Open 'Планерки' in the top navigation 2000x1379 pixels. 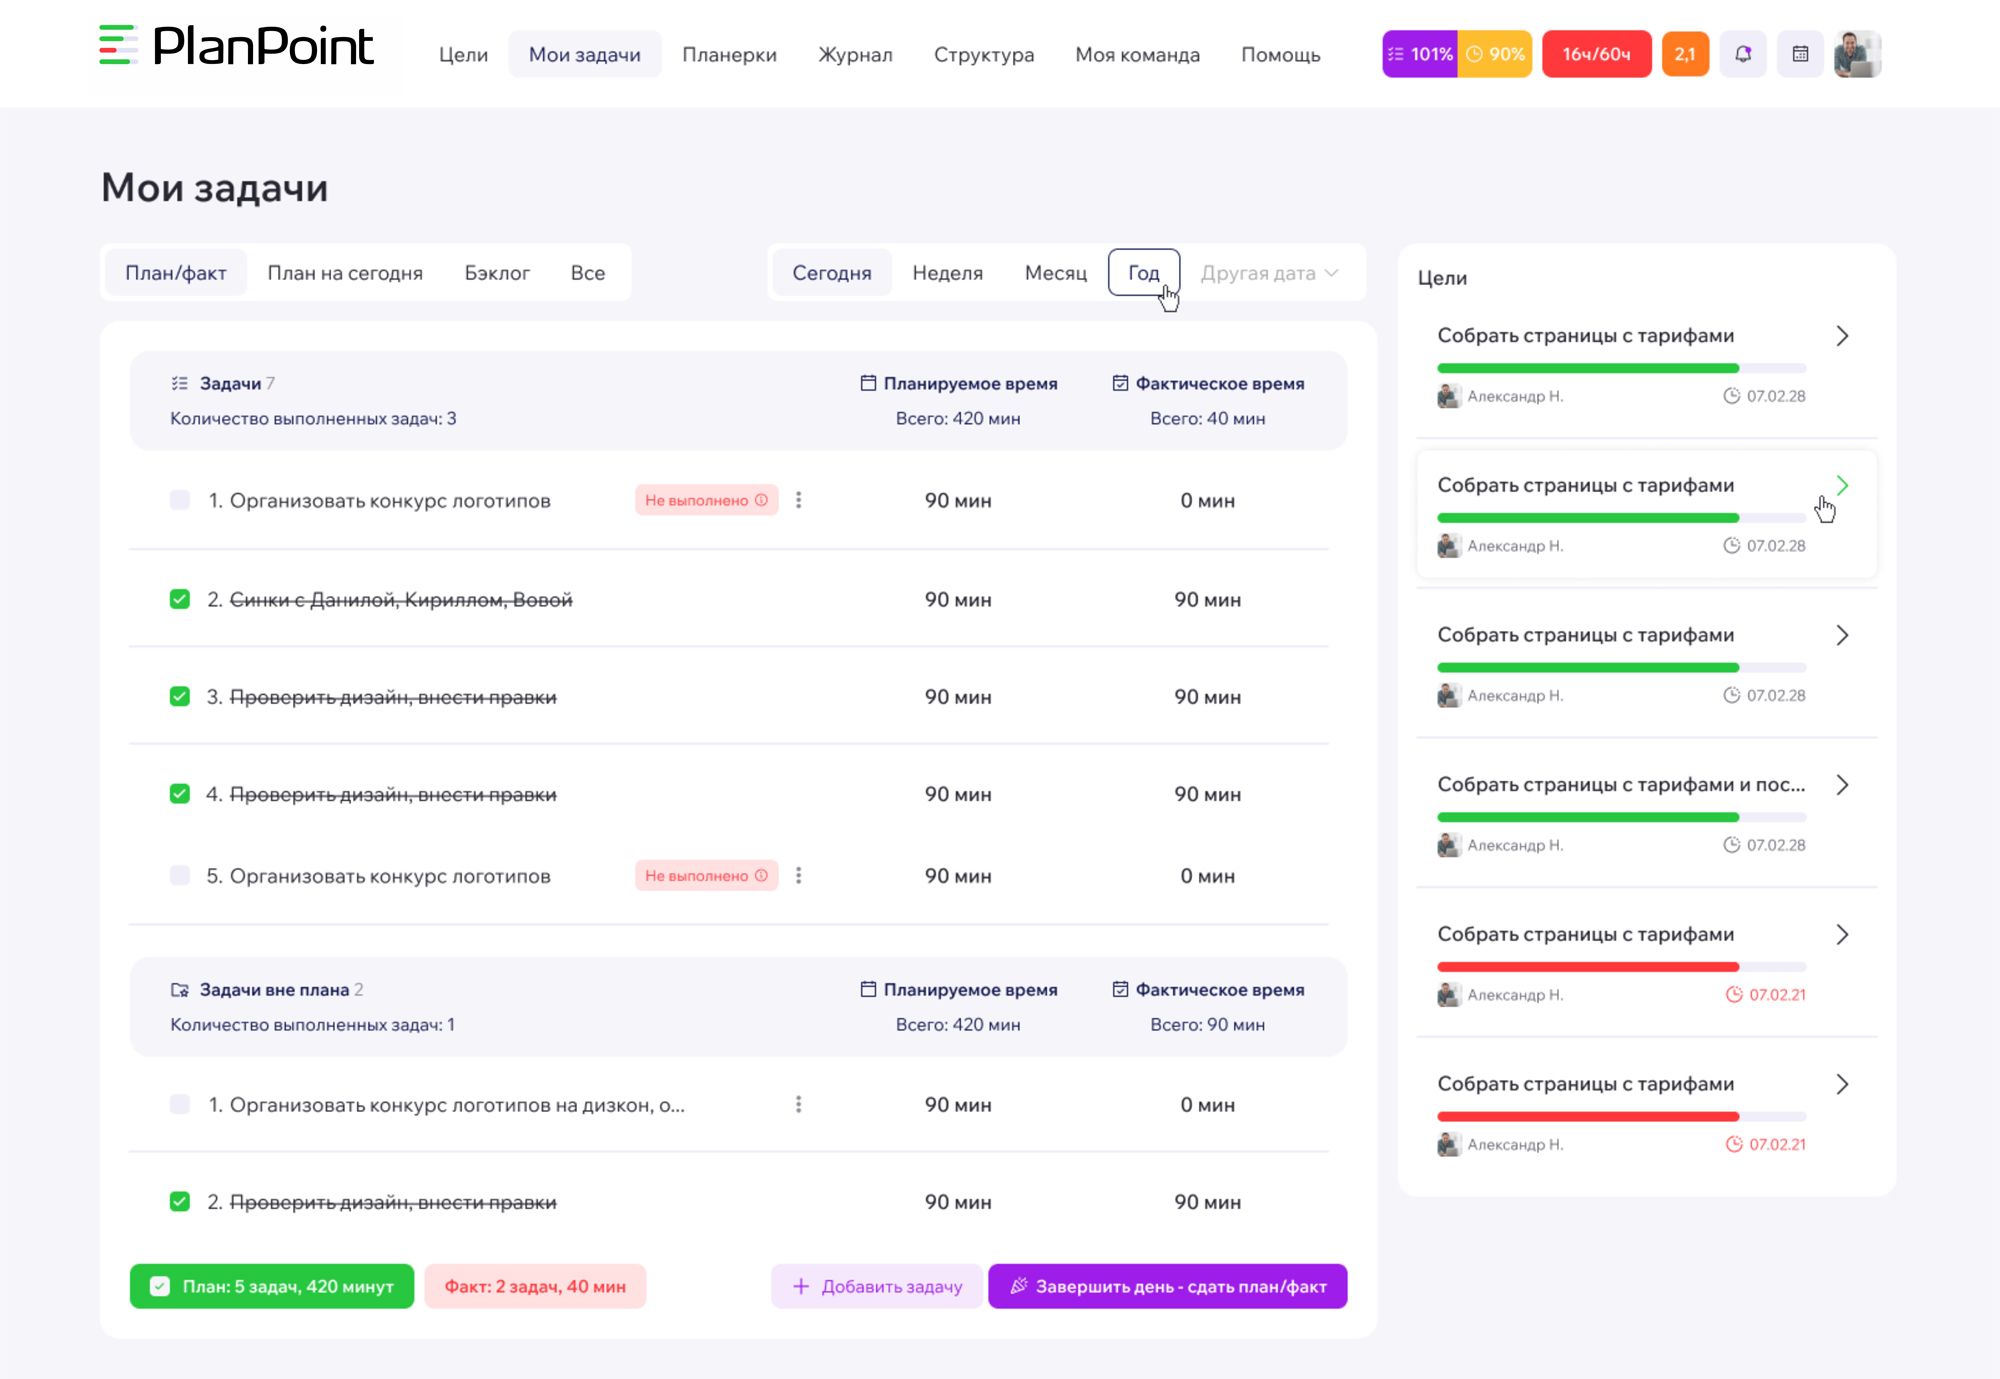(729, 55)
